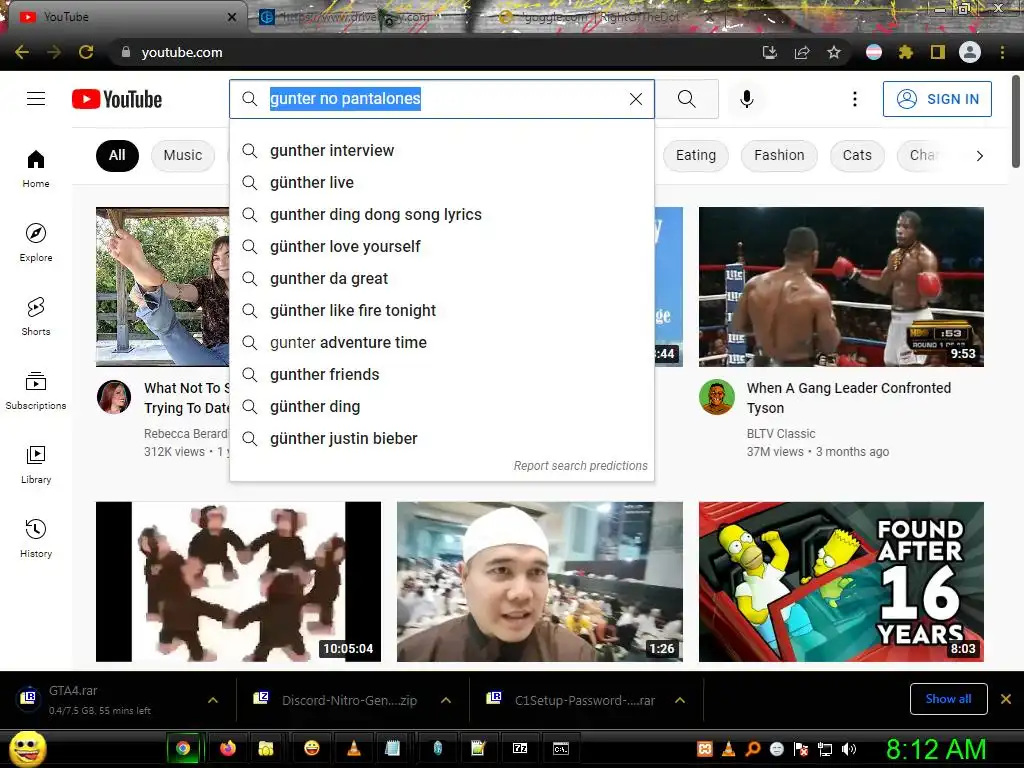Click the smiley Start button

coord(27,748)
